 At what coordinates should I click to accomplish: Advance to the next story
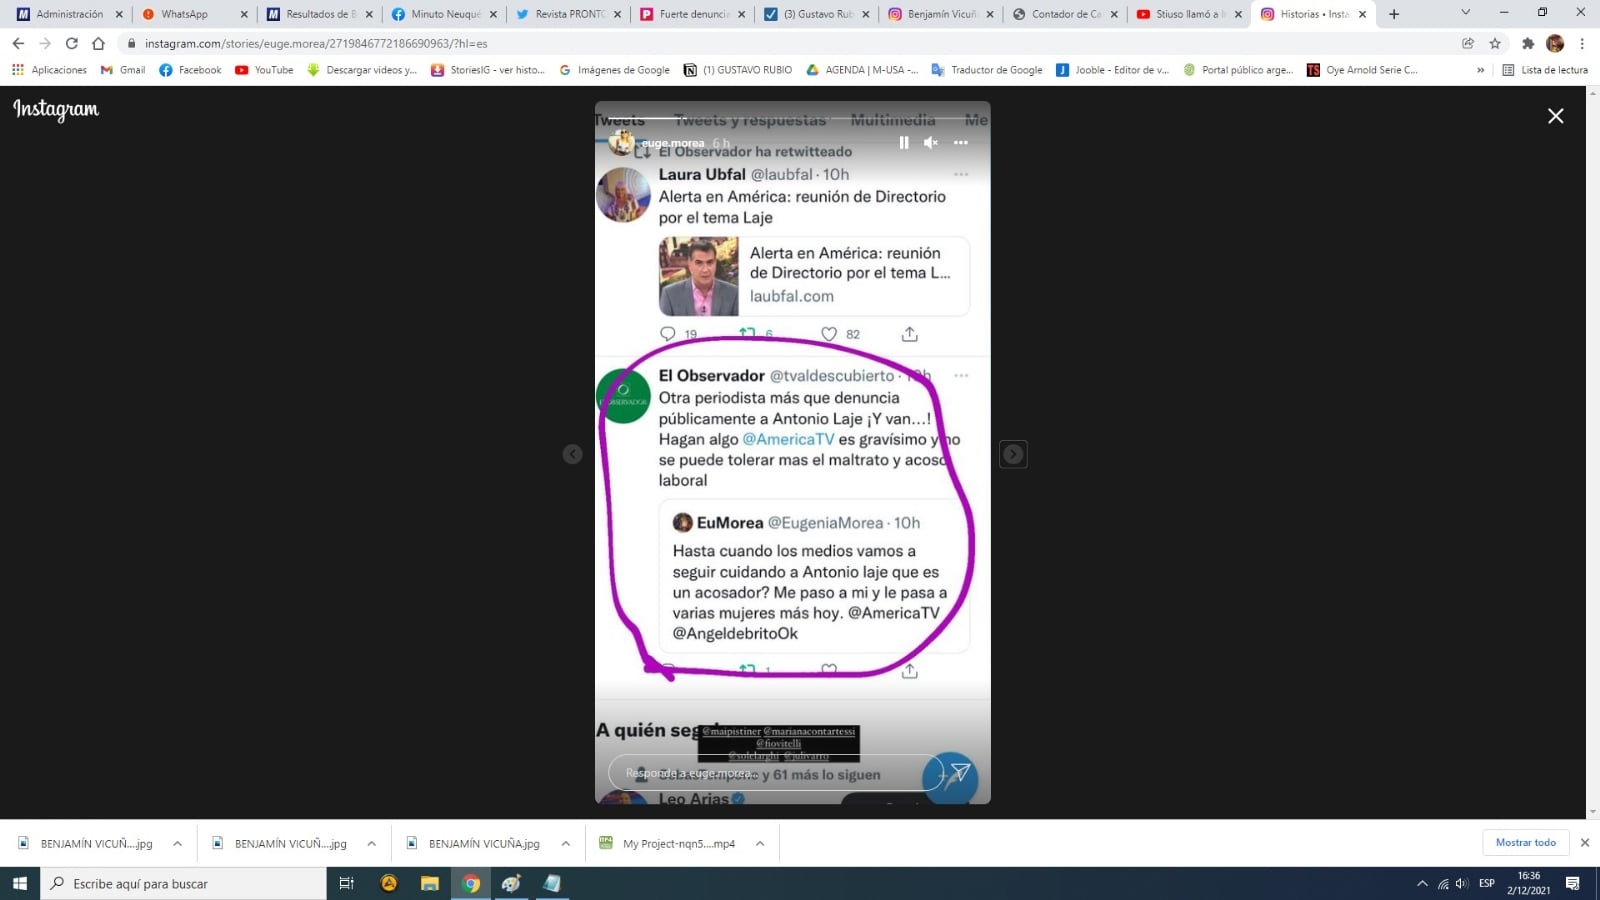1013,454
